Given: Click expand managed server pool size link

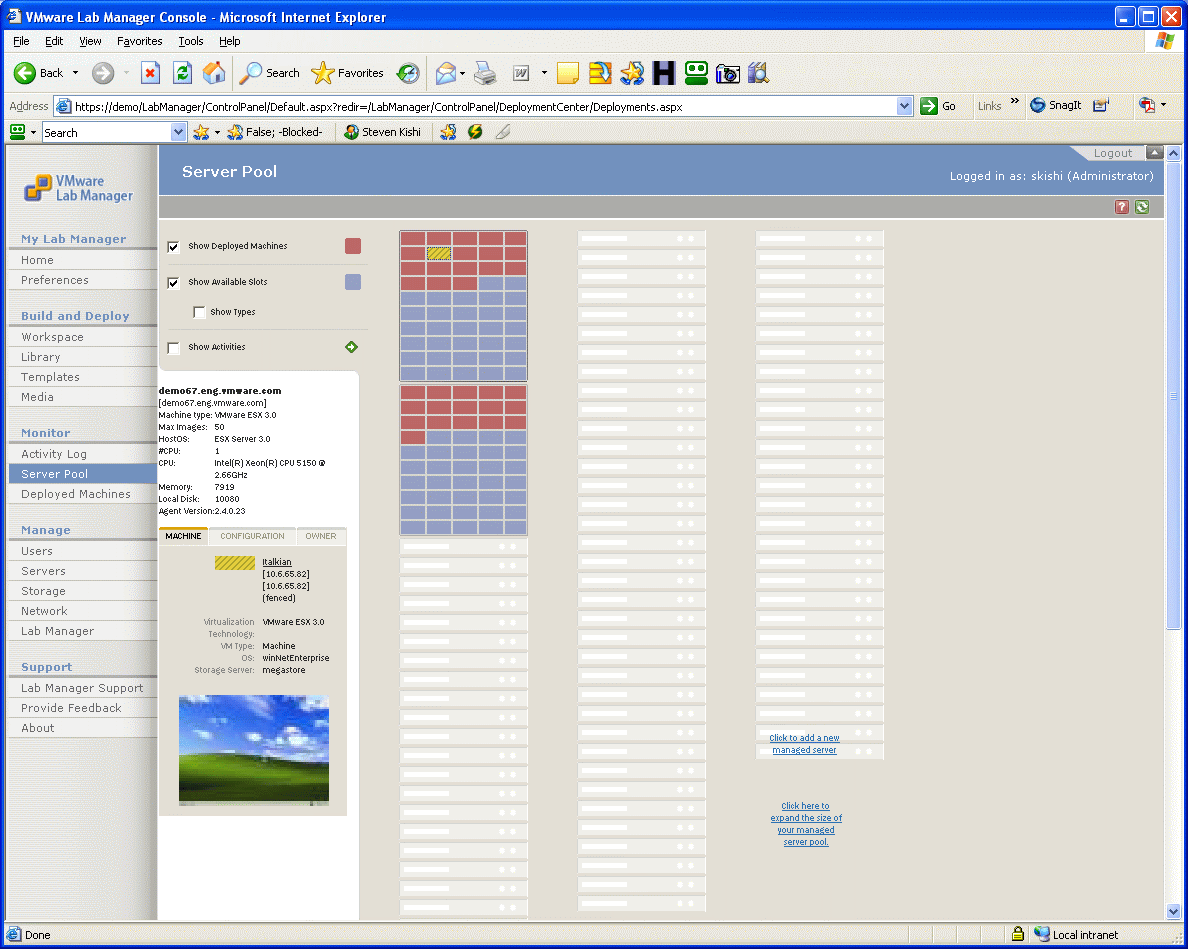Looking at the screenshot, I should [806, 824].
